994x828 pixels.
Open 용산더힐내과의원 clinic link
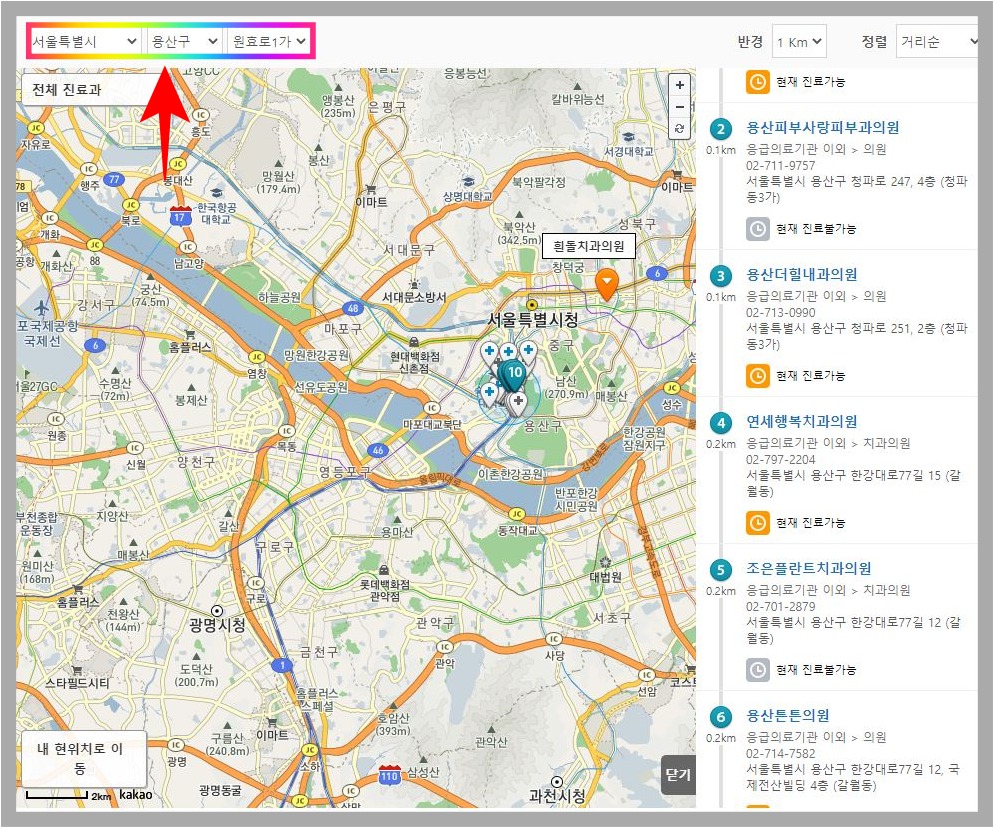(802, 275)
